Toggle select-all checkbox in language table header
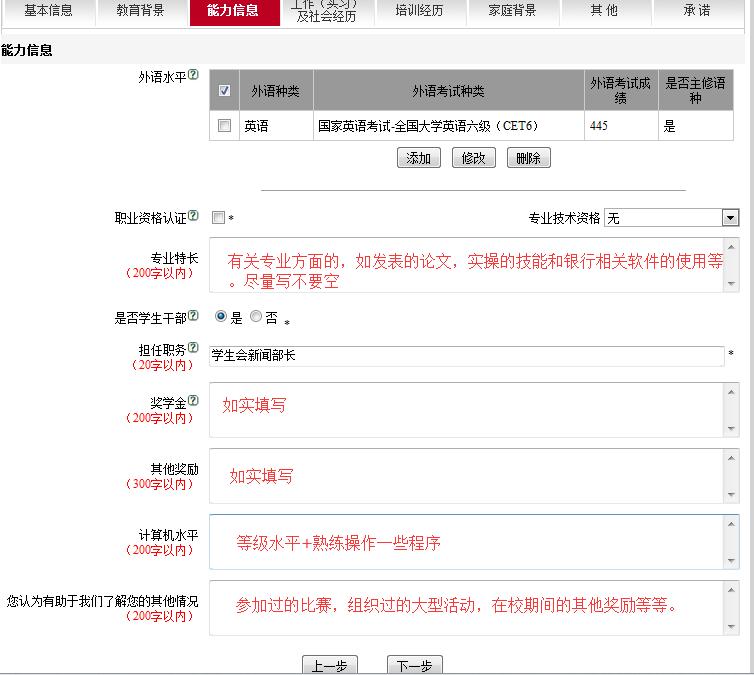754x675 pixels. pyautogui.click(x=224, y=90)
